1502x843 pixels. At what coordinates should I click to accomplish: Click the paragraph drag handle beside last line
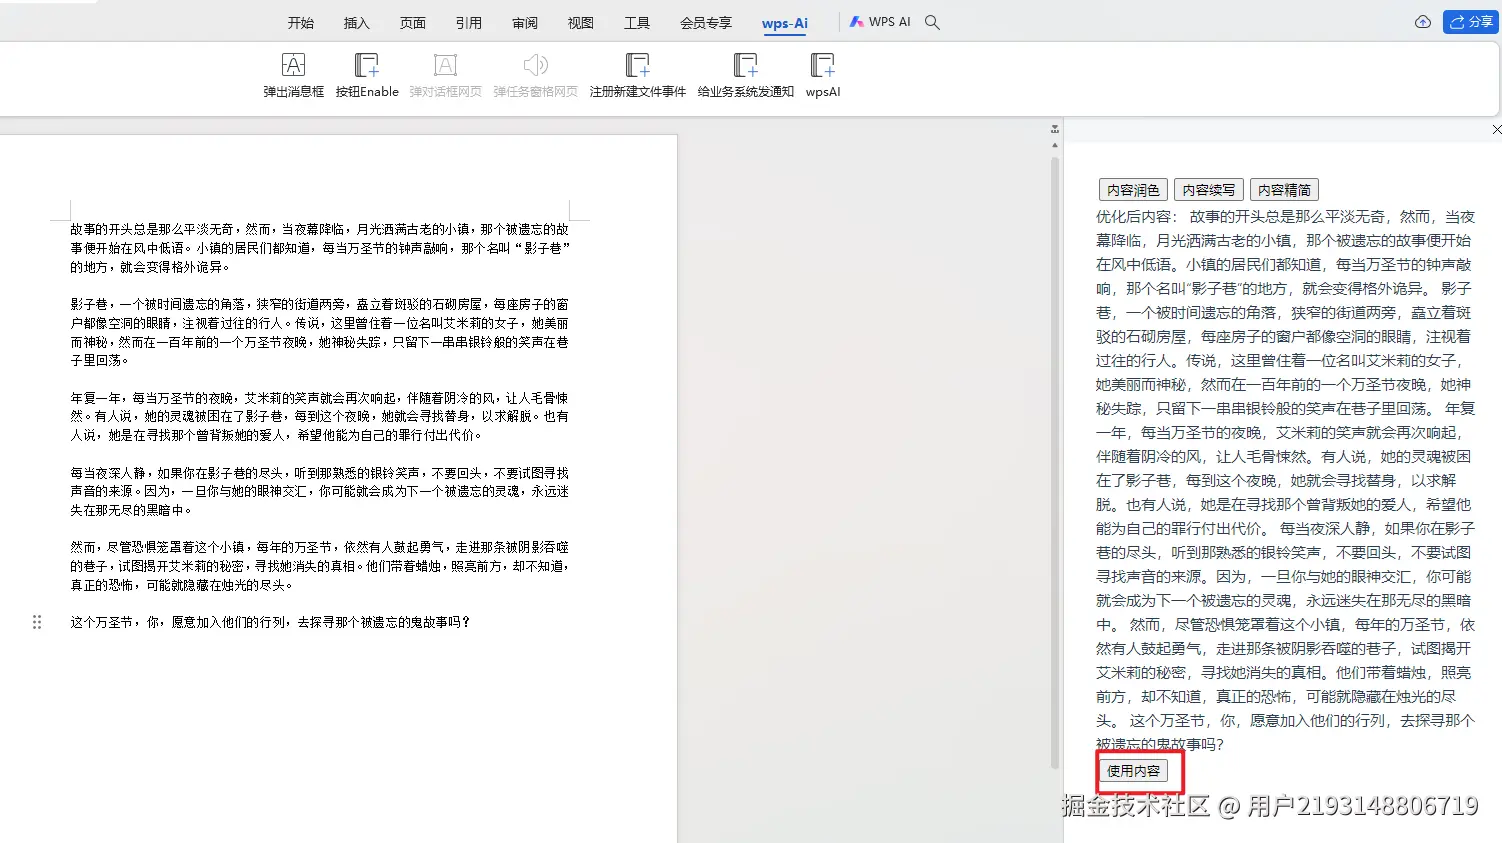tap(37, 622)
